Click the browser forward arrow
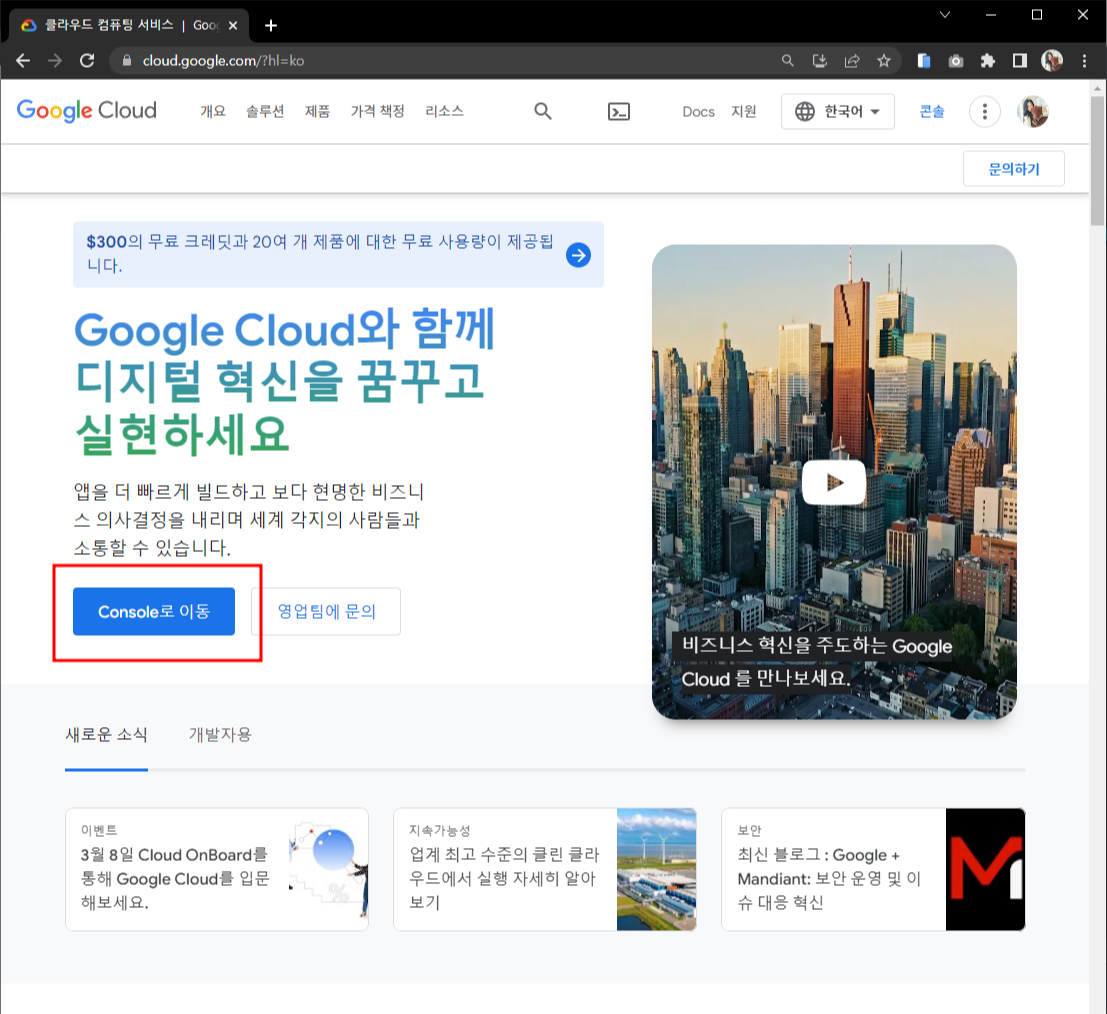 click(x=54, y=61)
